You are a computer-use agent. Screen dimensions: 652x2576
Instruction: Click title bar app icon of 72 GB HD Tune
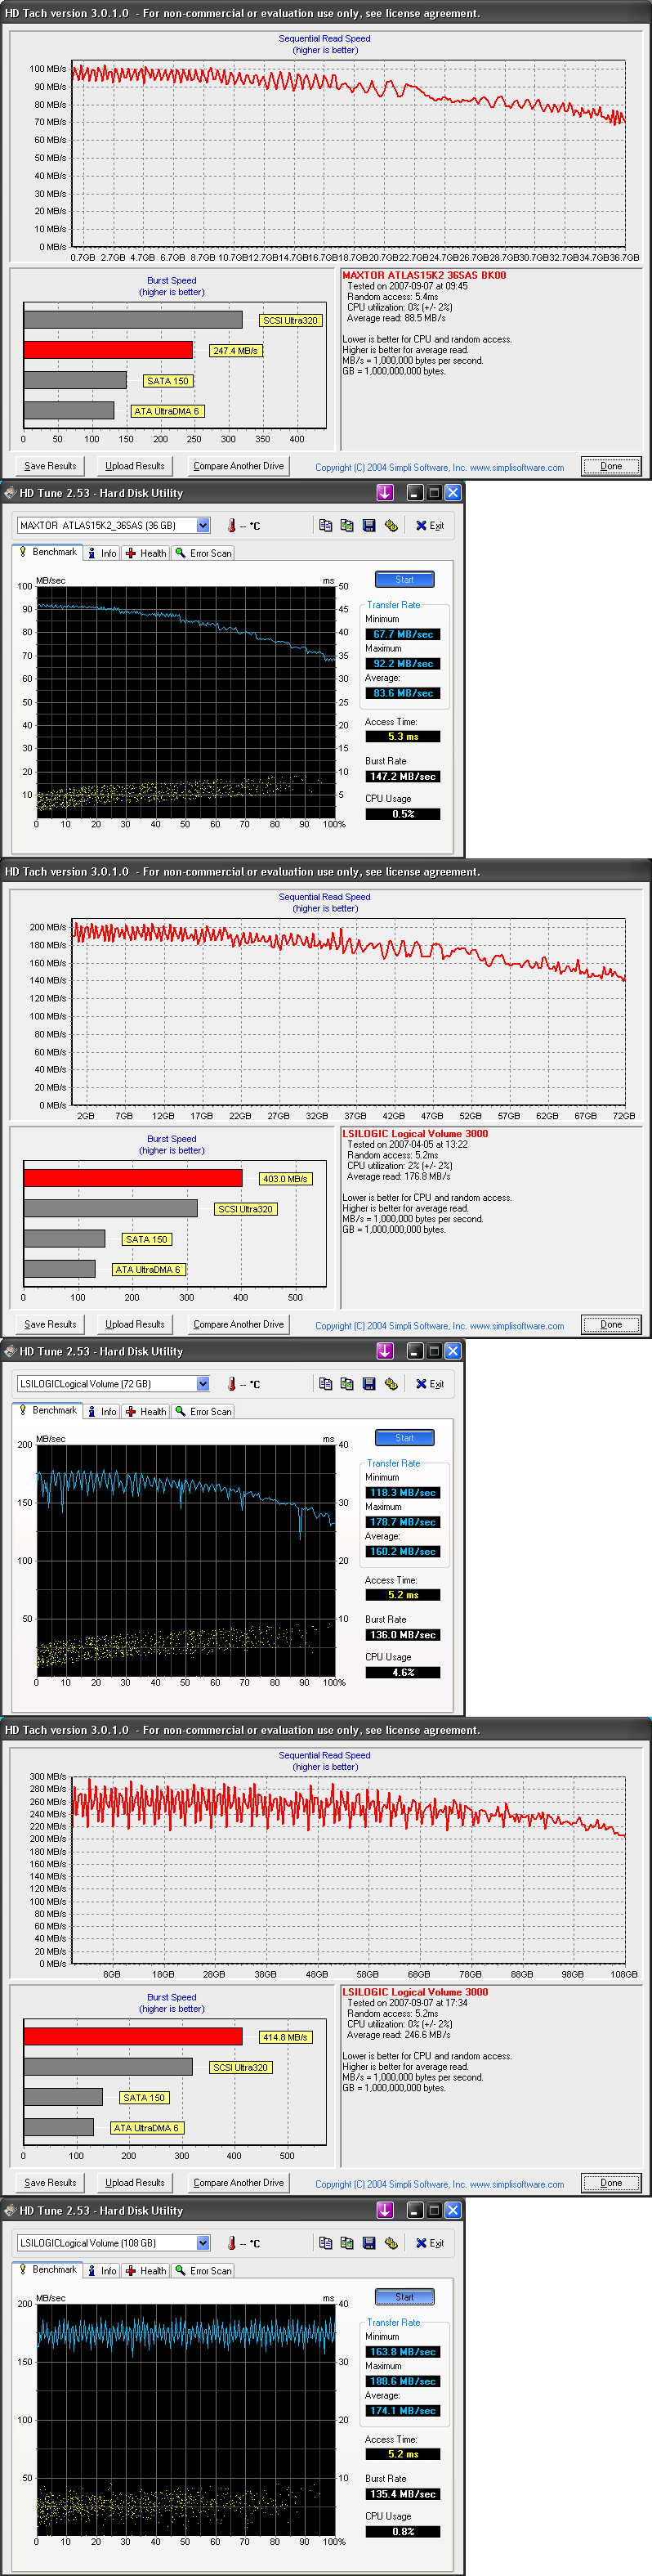[10, 1351]
